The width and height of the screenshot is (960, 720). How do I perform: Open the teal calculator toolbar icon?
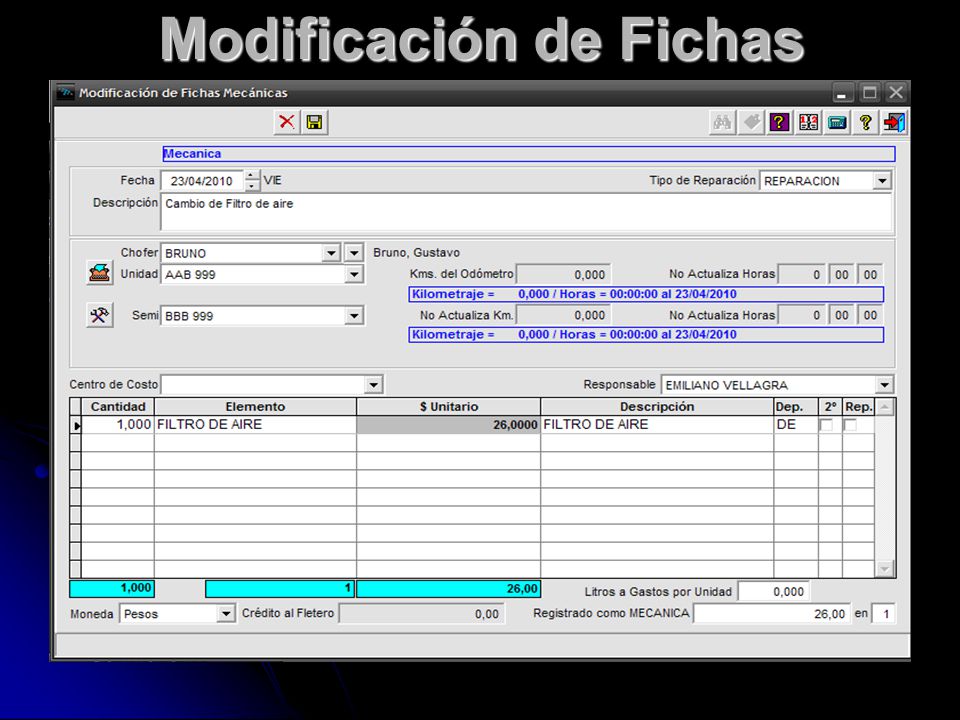point(837,122)
